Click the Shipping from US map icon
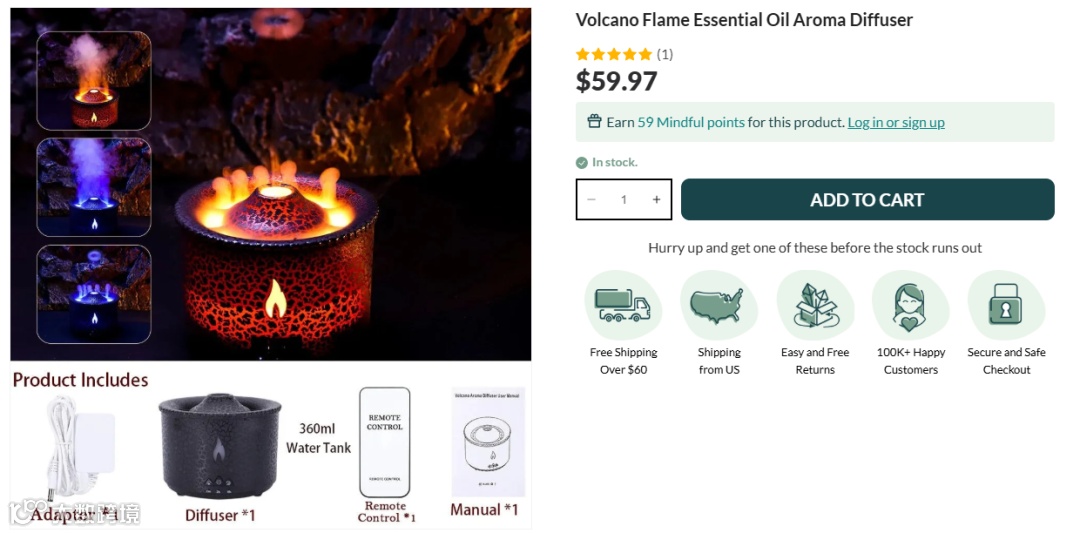The width and height of the screenshot is (1080, 533). (718, 305)
